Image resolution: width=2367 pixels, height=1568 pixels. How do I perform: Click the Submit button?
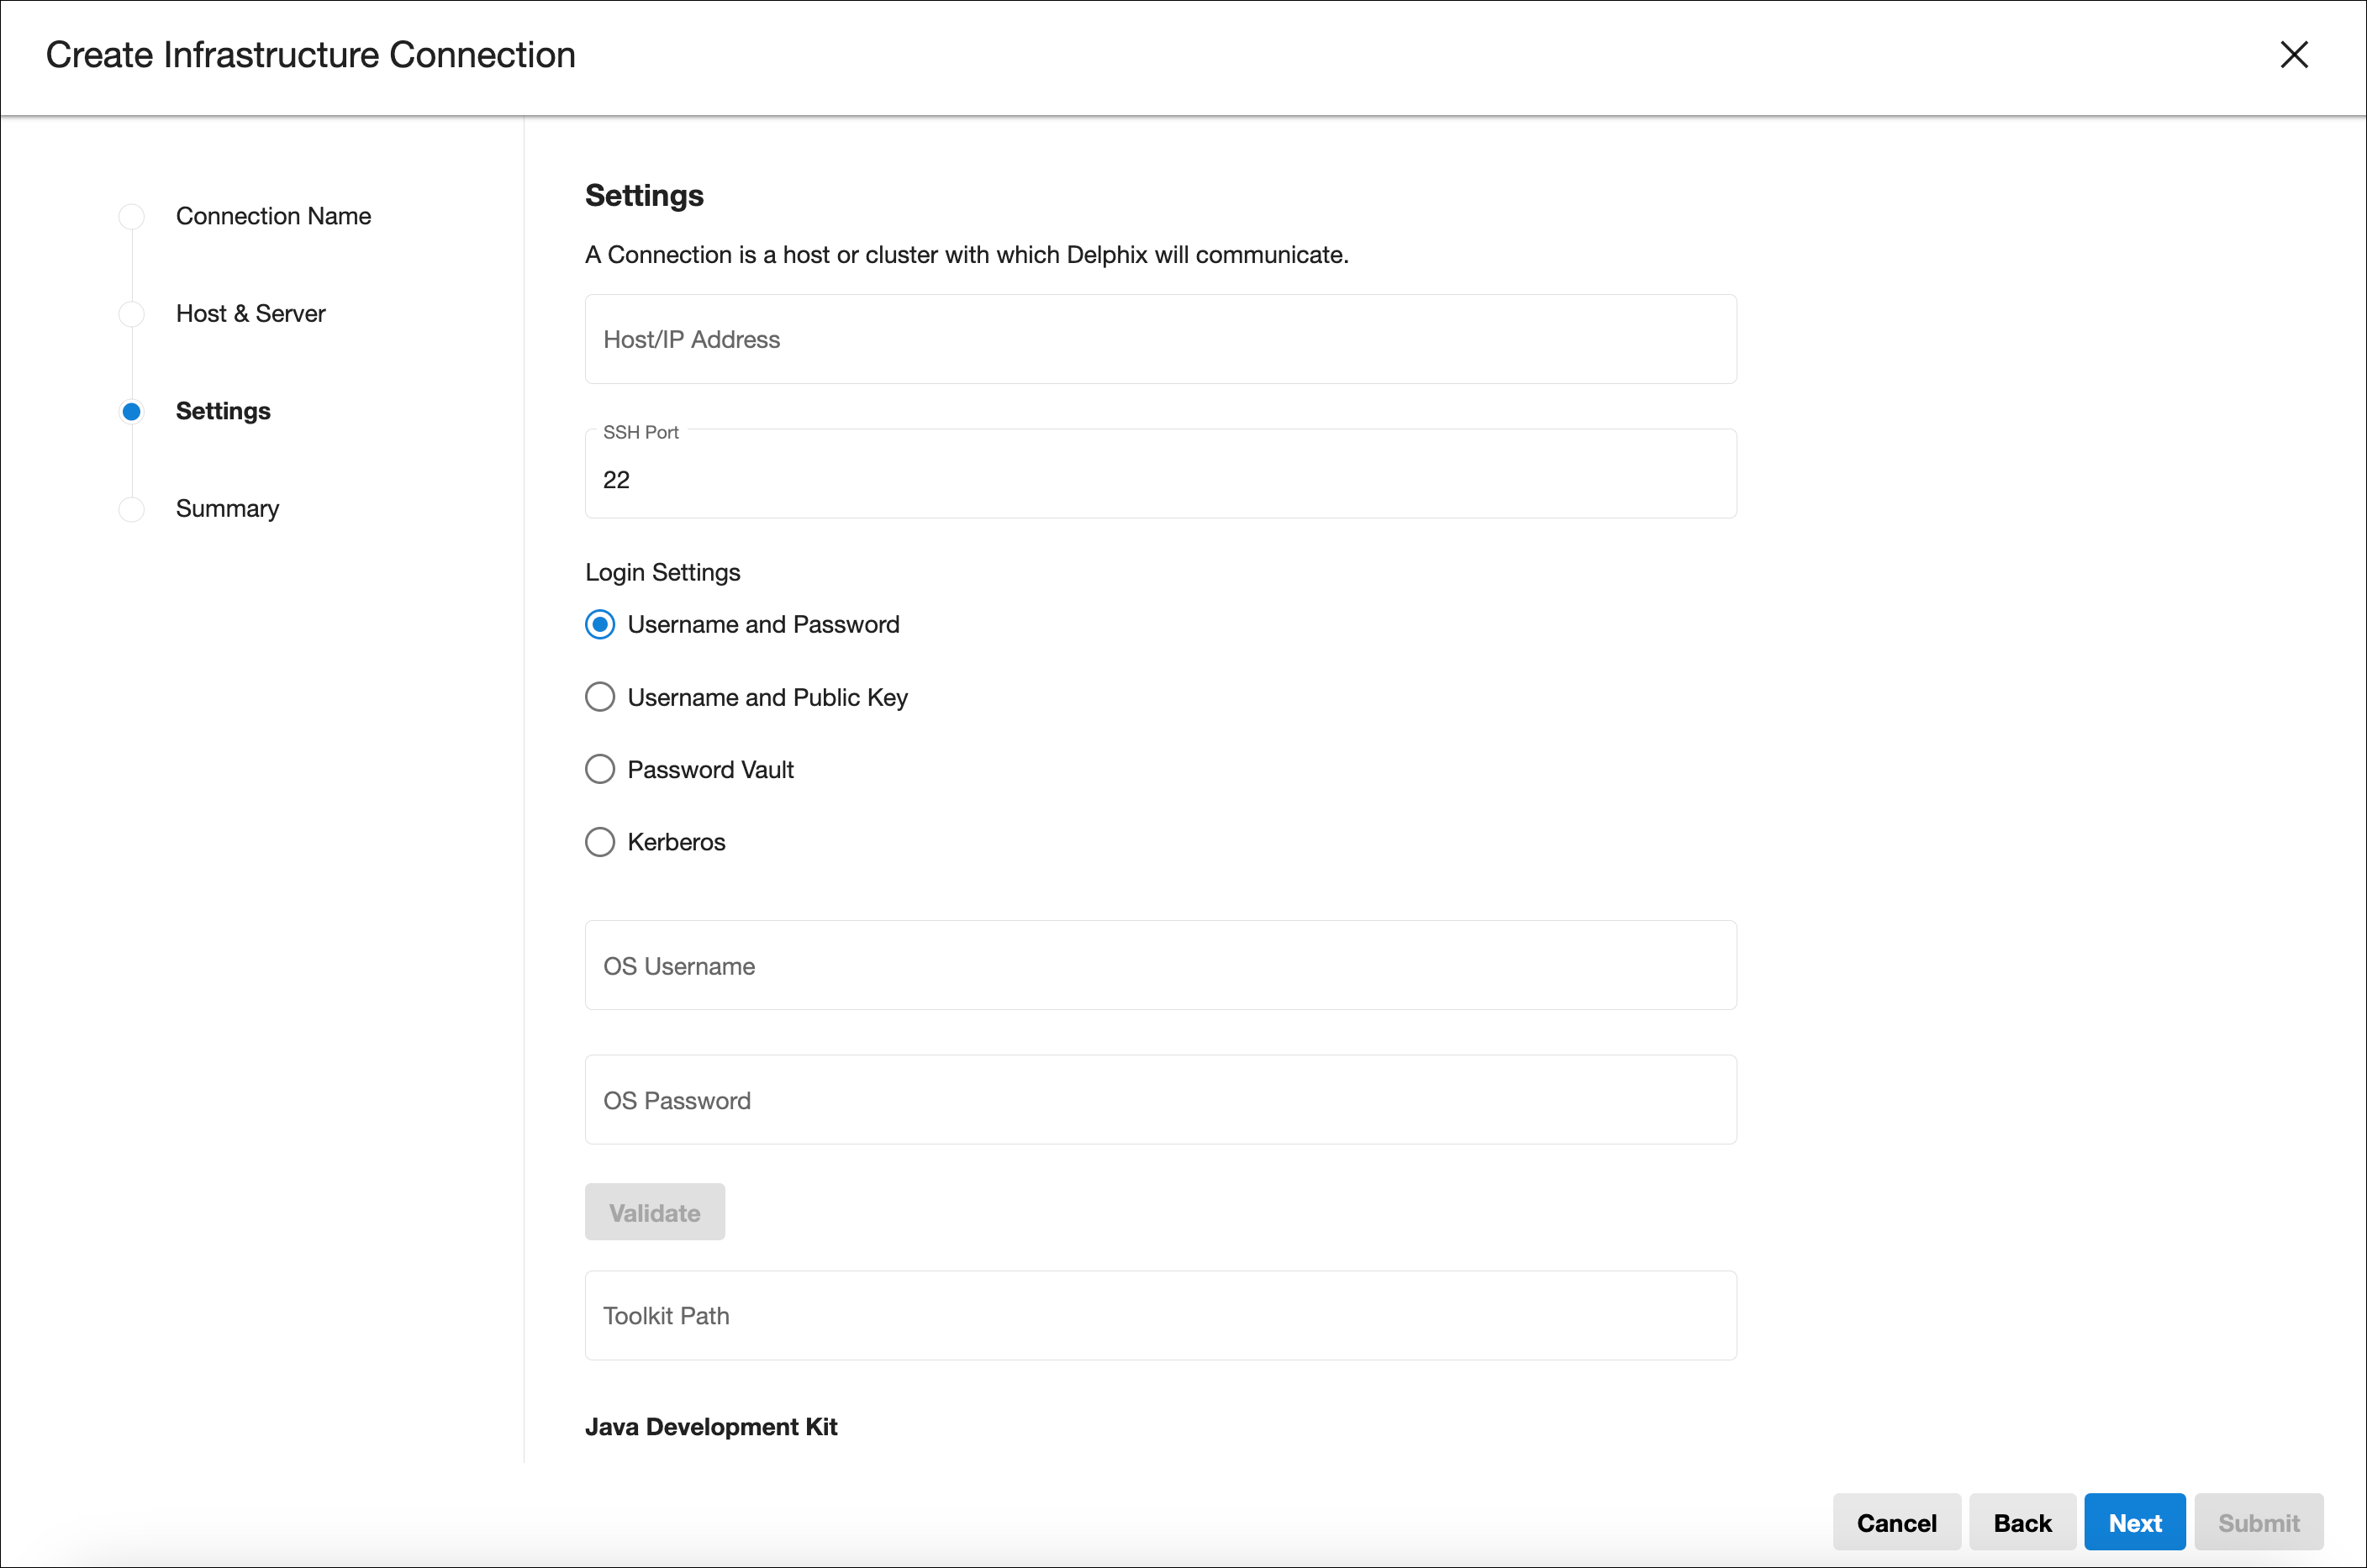coord(2258,1522)
